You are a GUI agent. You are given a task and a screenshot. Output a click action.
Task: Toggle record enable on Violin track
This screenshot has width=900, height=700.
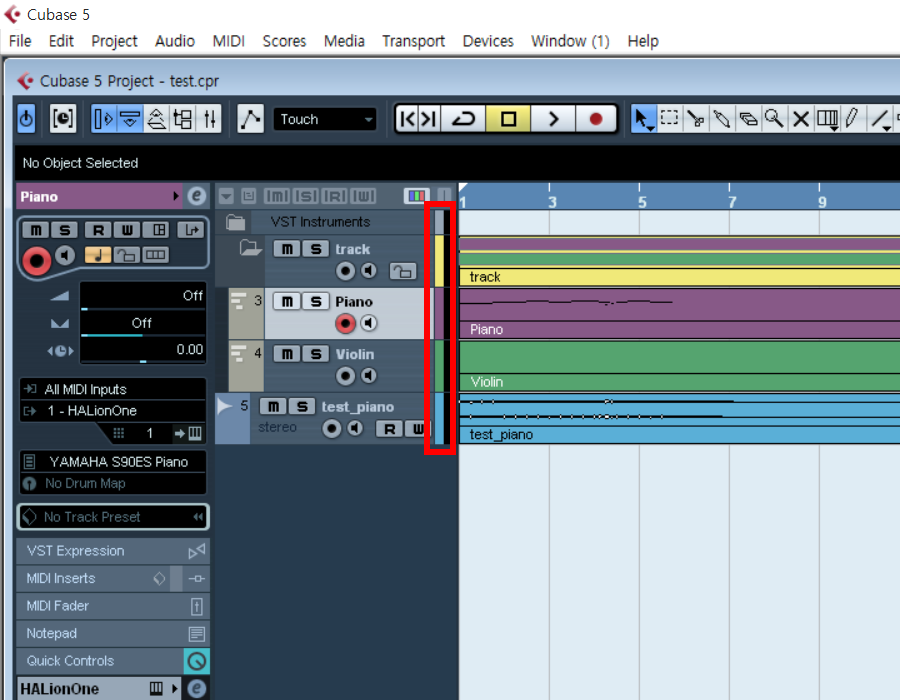pos(345,376)
